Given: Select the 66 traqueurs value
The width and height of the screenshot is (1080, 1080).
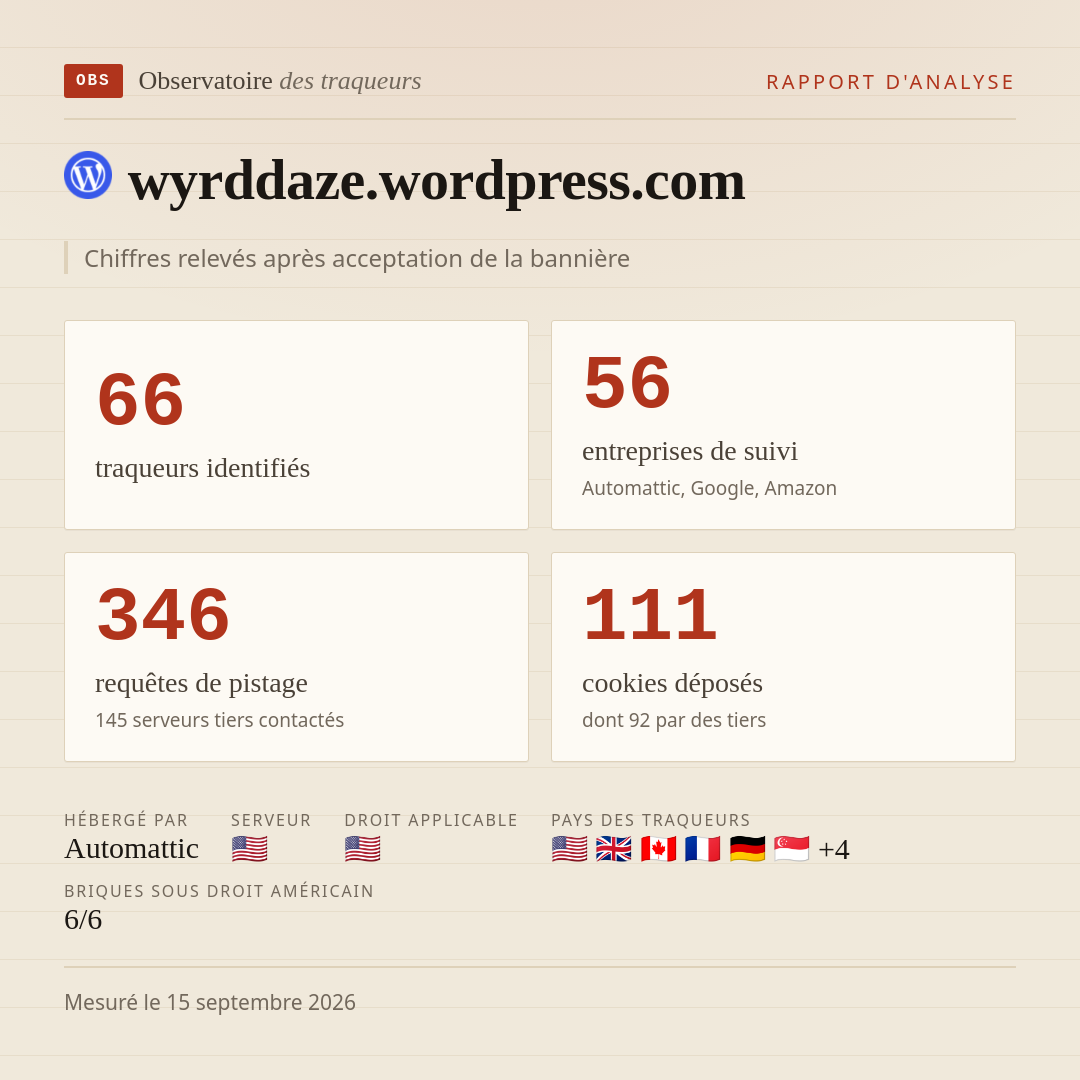Looking at the screenshot, I should click(x=141, y=399).
